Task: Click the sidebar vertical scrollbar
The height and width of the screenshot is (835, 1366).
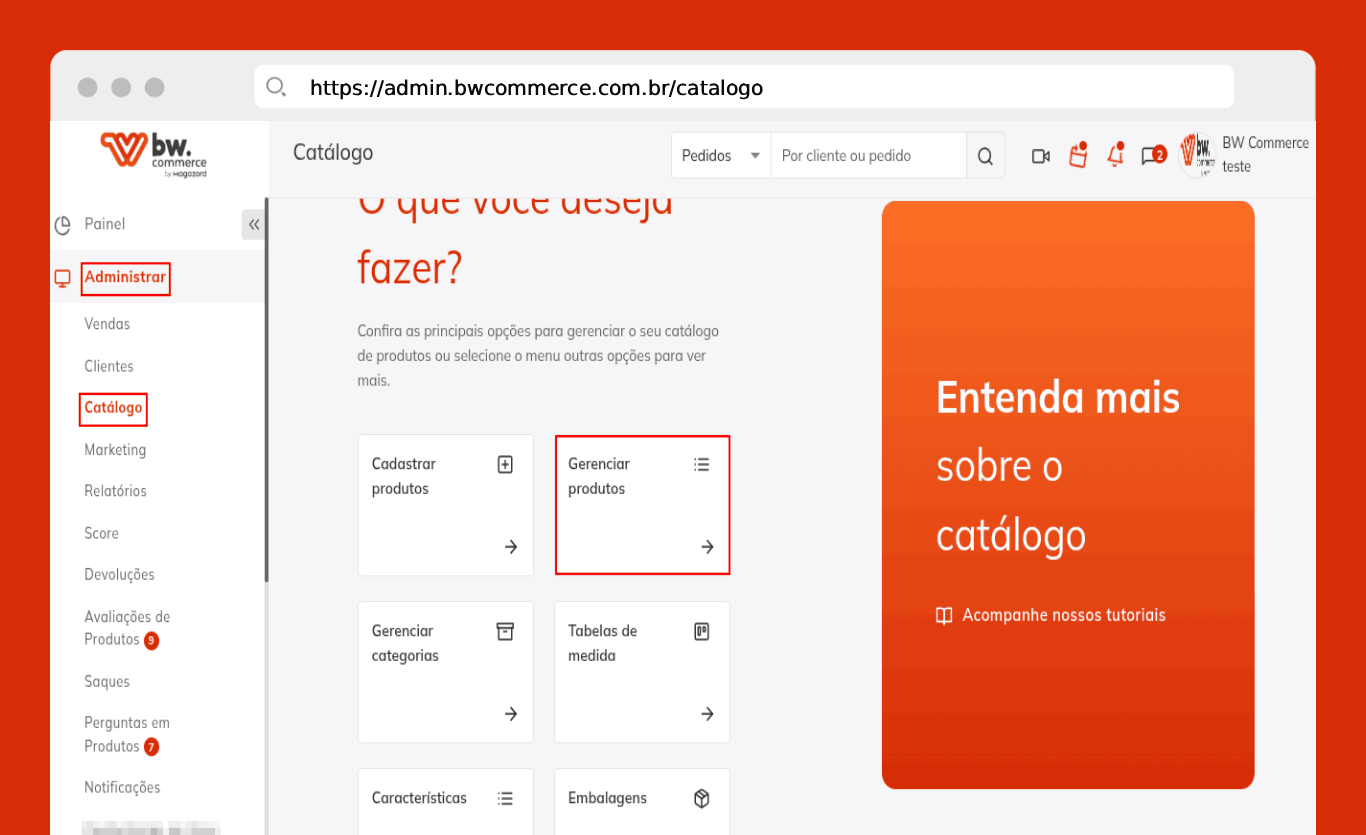Action: click(x=266, y=390)
